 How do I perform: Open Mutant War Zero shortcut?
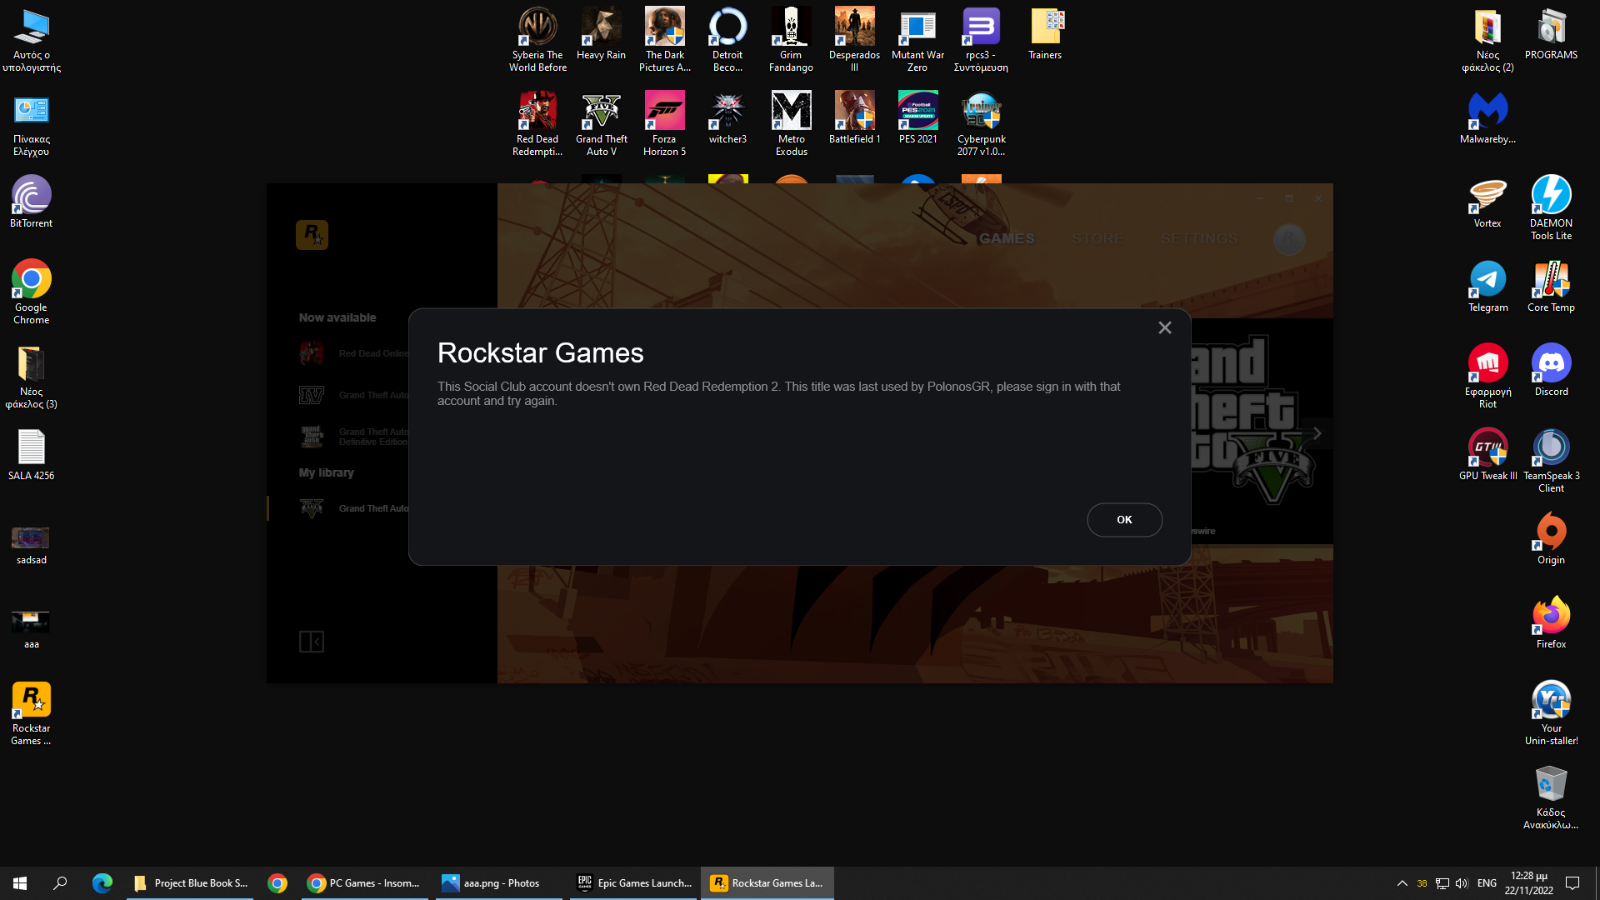pyautogui.click(x=918, y=40)
